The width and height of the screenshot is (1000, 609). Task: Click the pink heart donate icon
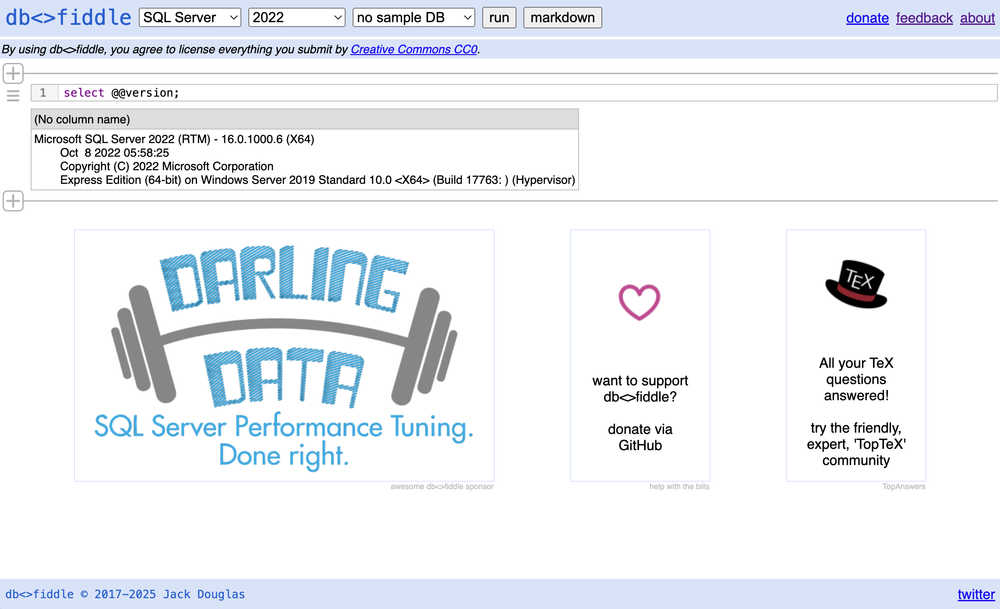[x=639, y=302]
